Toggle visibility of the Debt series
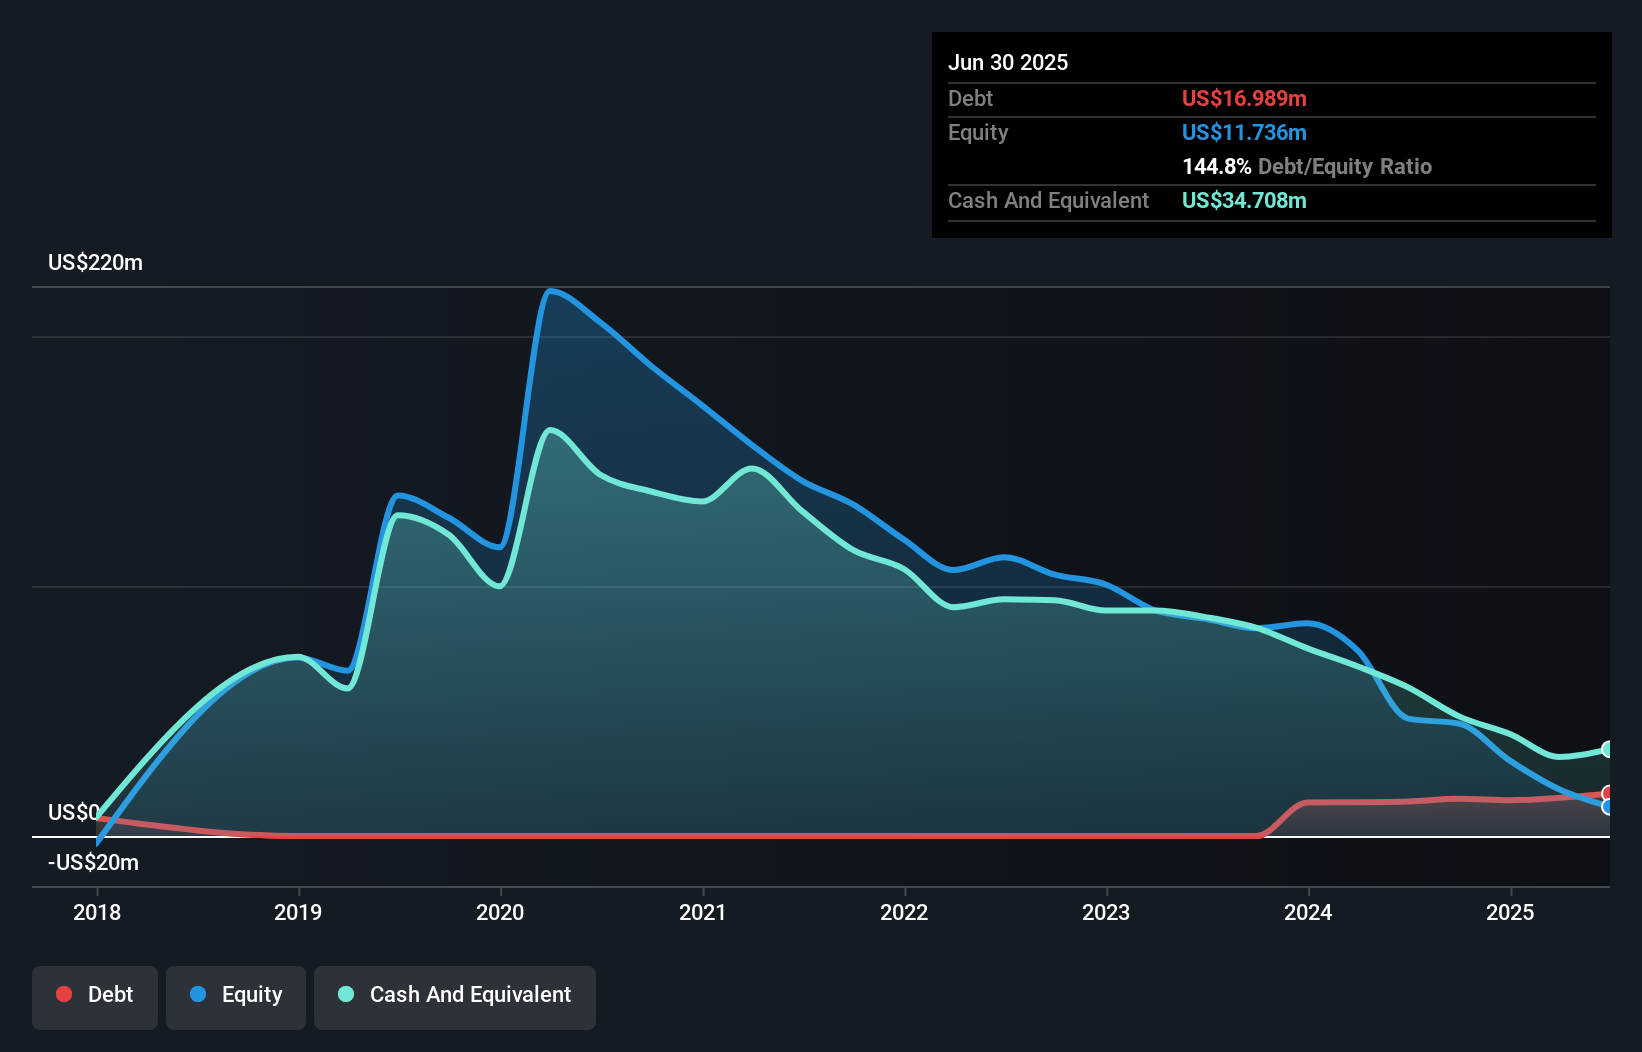Screen dimensions: 1642x1052 [x=95, y=995]
